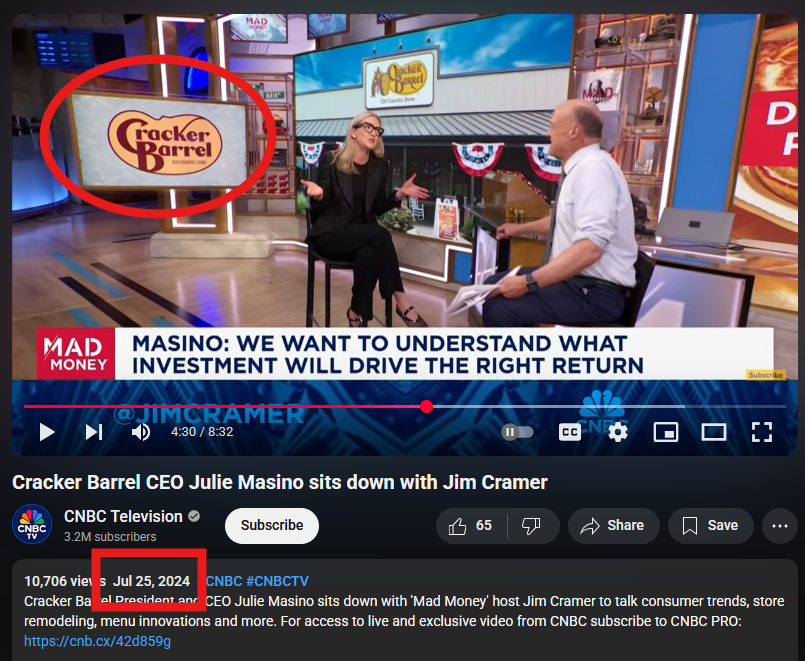805x661 pixels.
Task: Click the video title text
Action: tap(280, 482)
